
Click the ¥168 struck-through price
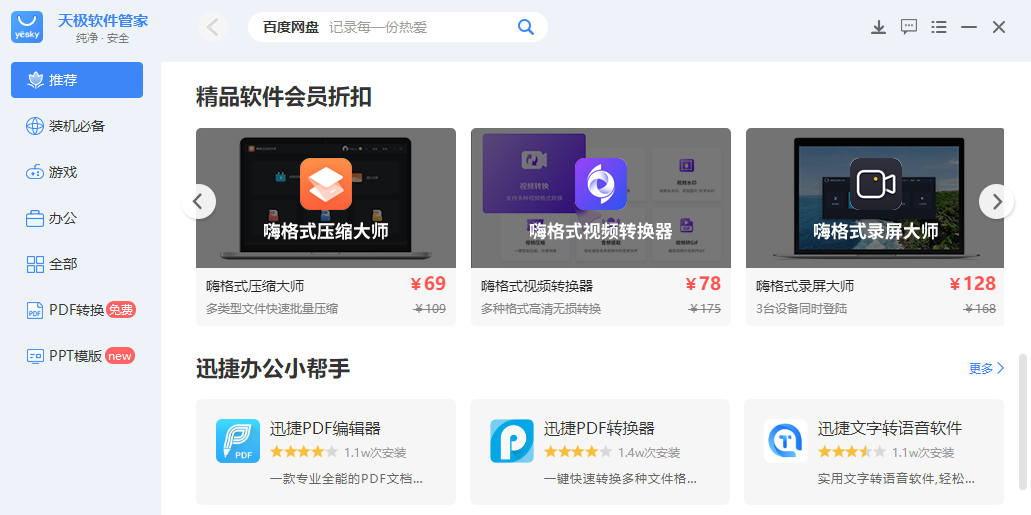[980, 308]
